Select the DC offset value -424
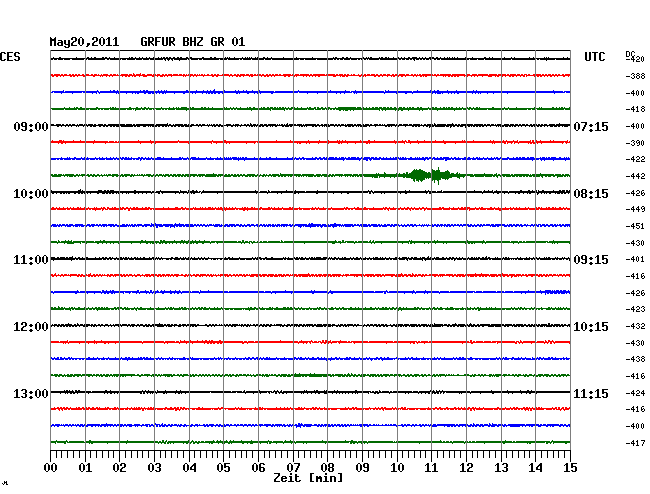The height and width of the screenshot is (494, 650). tap(635, 393)
